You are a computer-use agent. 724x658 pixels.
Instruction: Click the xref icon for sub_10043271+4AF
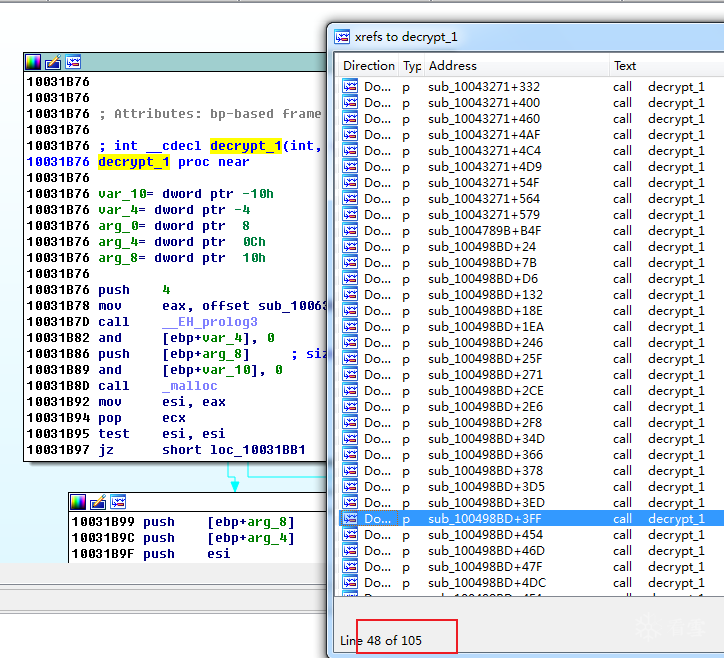(x=350, y=134)
